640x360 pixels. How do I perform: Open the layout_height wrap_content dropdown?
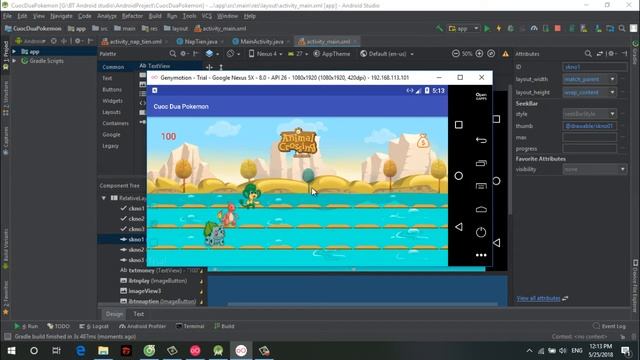(x=612, y=92)
